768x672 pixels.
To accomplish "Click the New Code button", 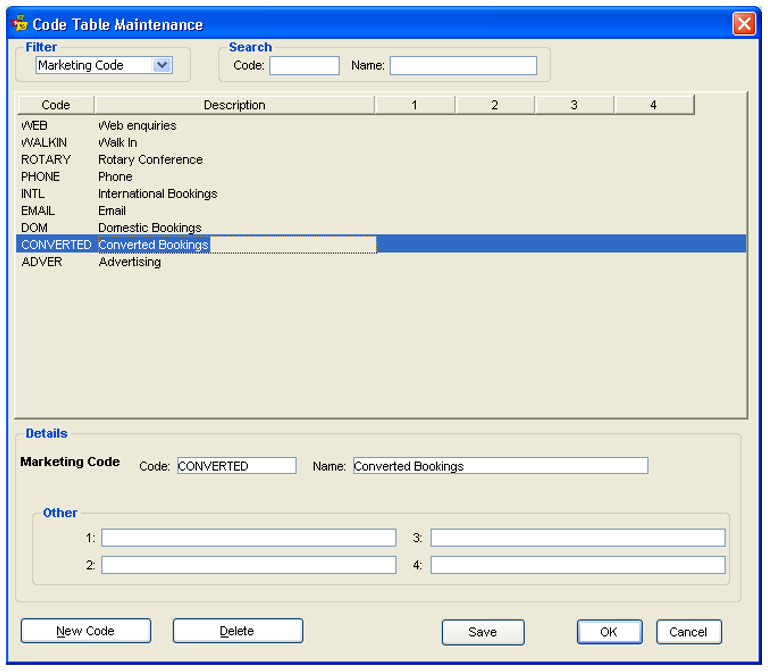I will [86, 631].
